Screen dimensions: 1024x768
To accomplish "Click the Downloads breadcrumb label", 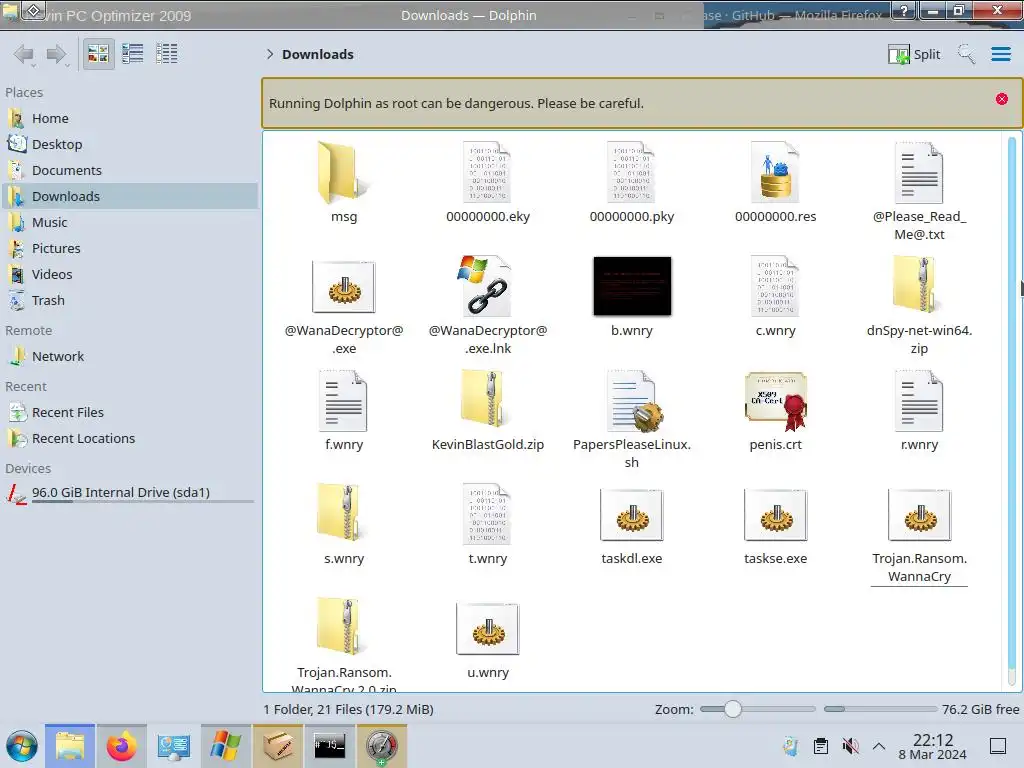I will [318, 54].
